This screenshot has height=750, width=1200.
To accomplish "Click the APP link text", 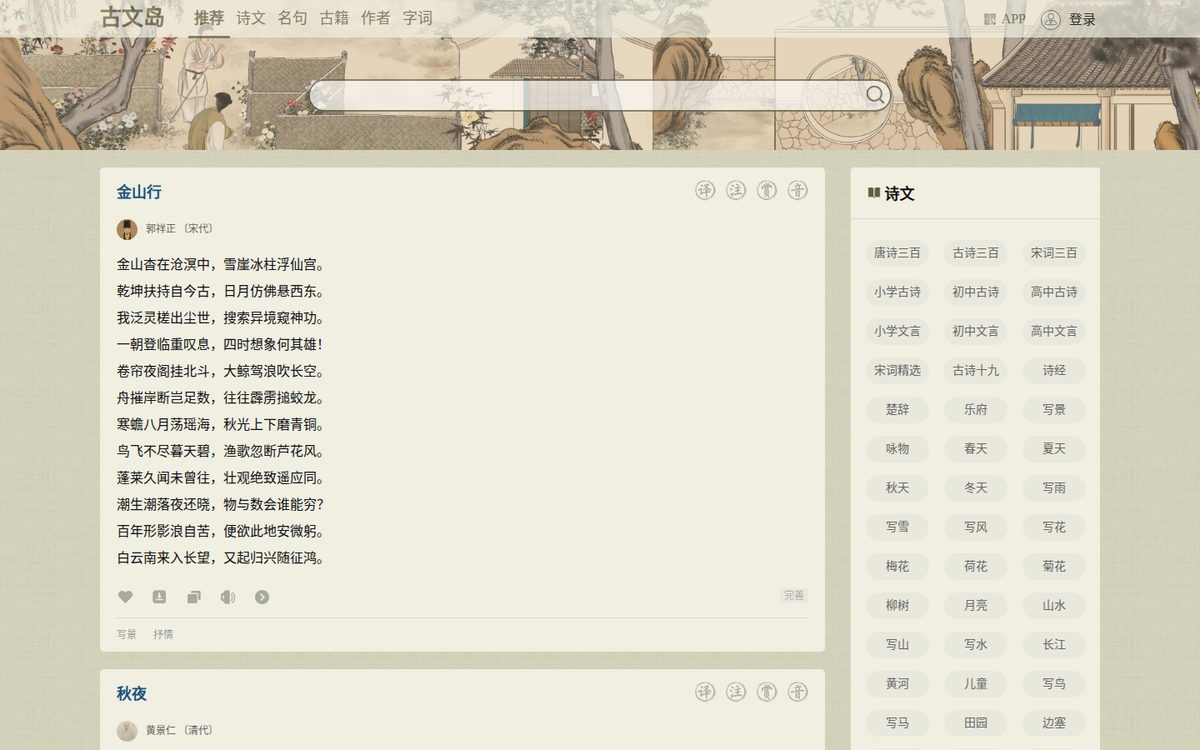I will (x=1013, y=19).
